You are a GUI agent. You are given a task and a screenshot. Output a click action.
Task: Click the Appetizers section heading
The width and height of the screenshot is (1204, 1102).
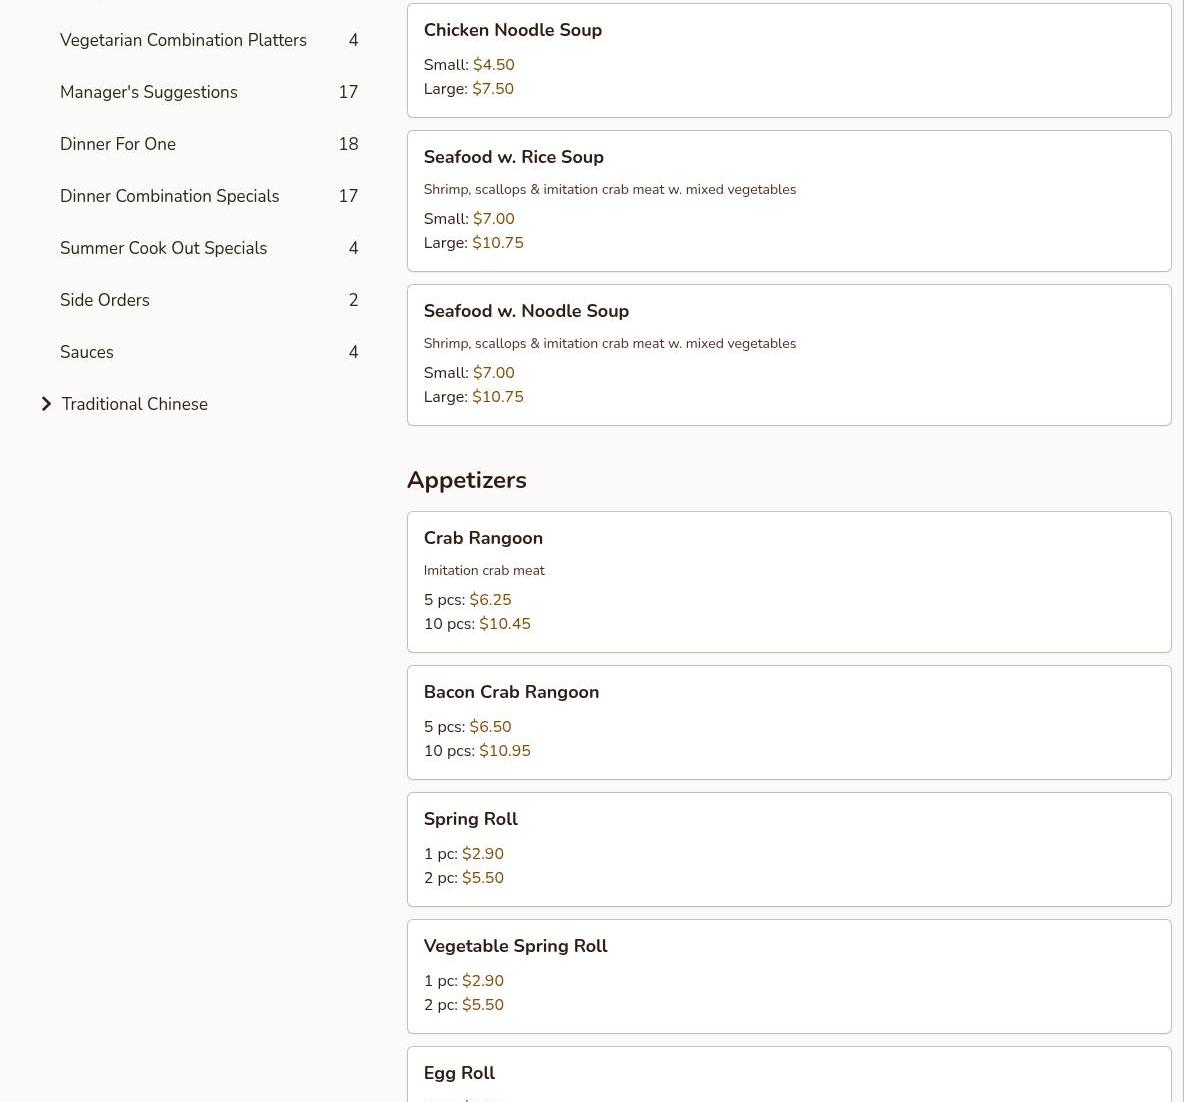click(x=467, y=480)
